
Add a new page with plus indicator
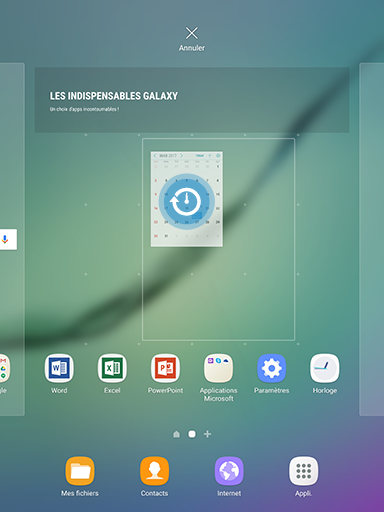(x=207, y=434)
